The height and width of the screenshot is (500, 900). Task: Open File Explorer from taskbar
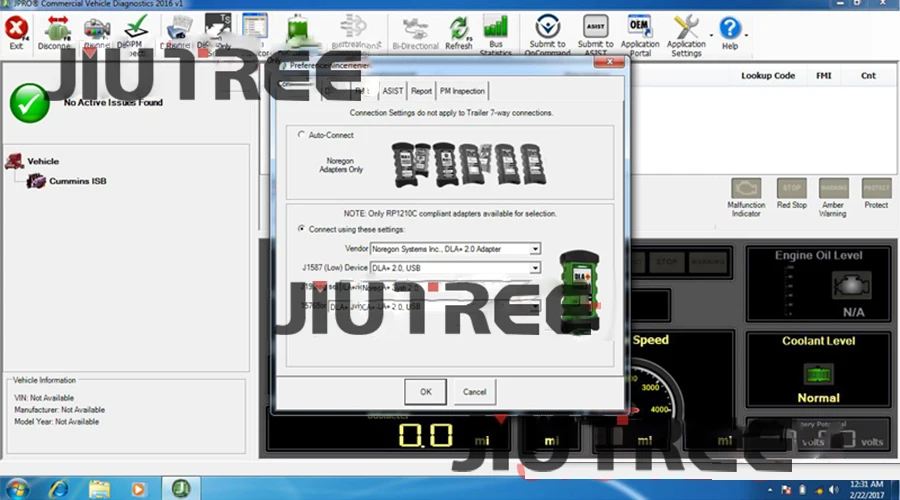point(99,489)
